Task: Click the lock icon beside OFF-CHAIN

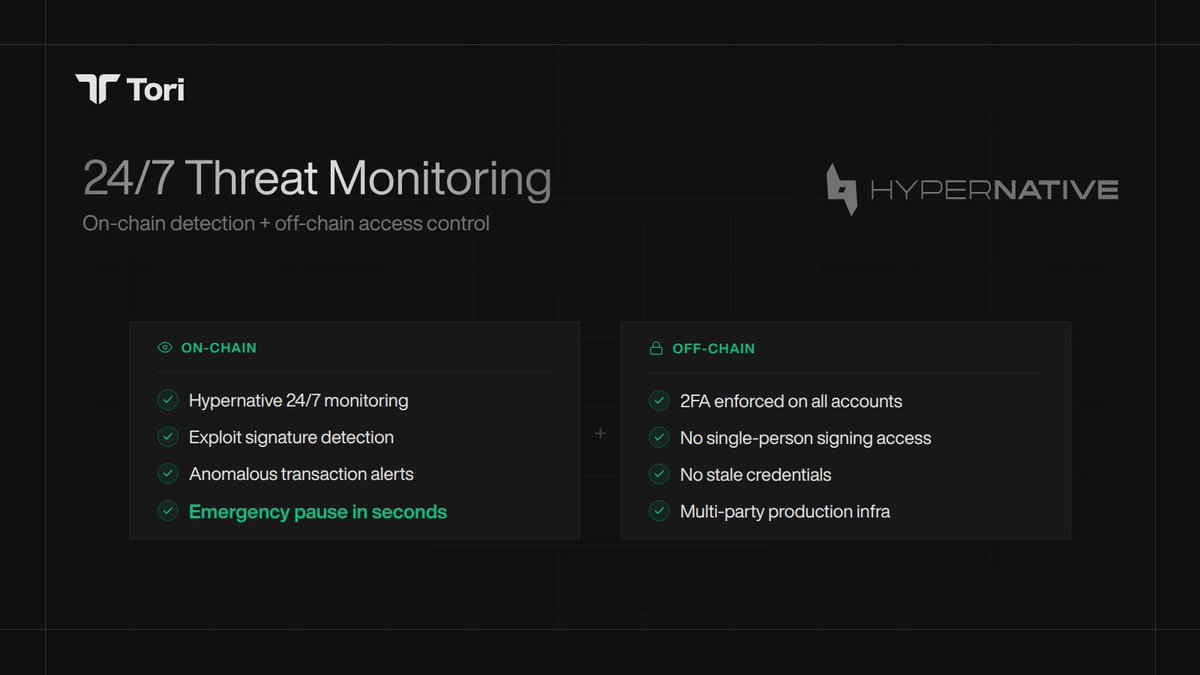Action: click(657, 349)
